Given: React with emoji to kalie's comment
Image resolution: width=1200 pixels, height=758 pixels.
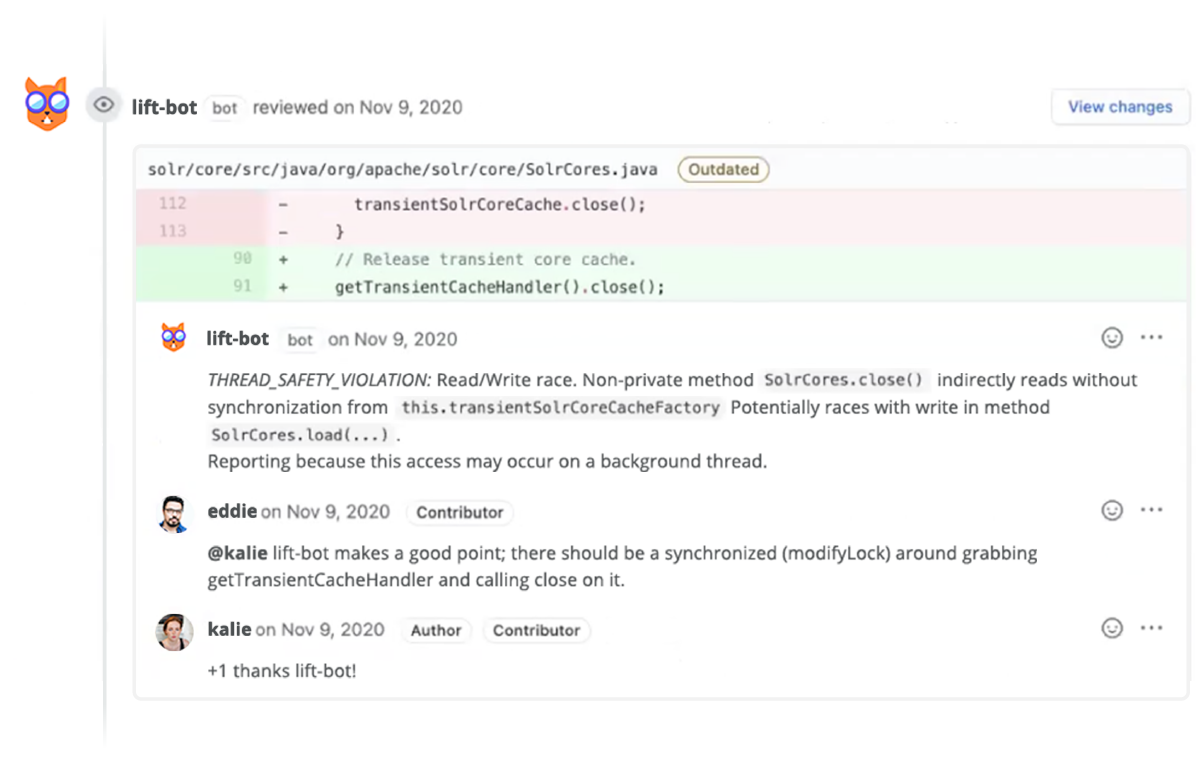Looking at the screenshot, I should point(1111,629).
